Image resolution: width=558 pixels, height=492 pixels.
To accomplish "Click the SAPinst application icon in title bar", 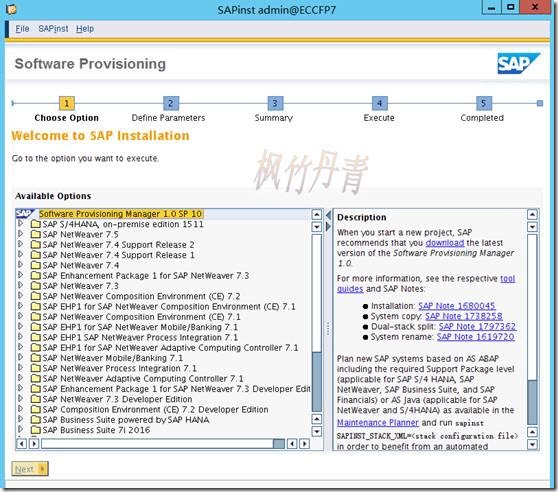I will pyautogui.click(x=12, y=9).
